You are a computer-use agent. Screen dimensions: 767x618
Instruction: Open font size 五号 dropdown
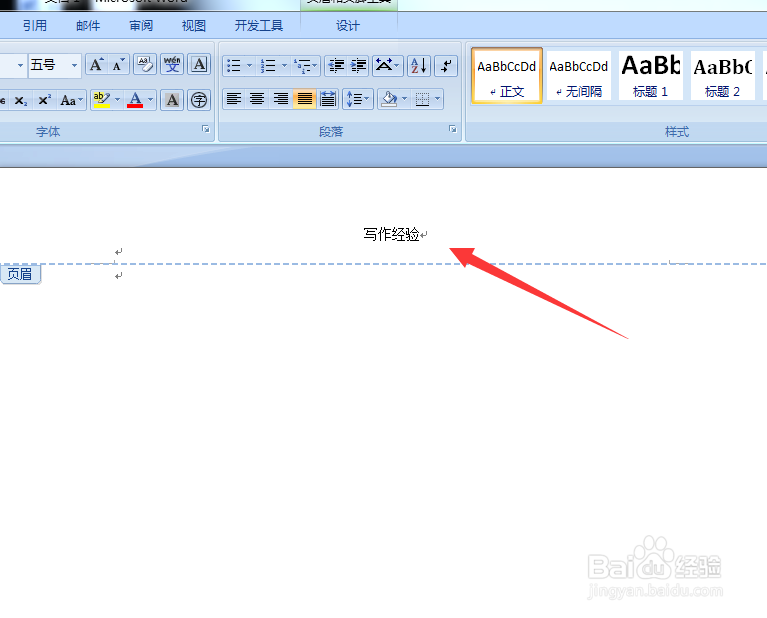pyautogui.click(x=74, y=65)
